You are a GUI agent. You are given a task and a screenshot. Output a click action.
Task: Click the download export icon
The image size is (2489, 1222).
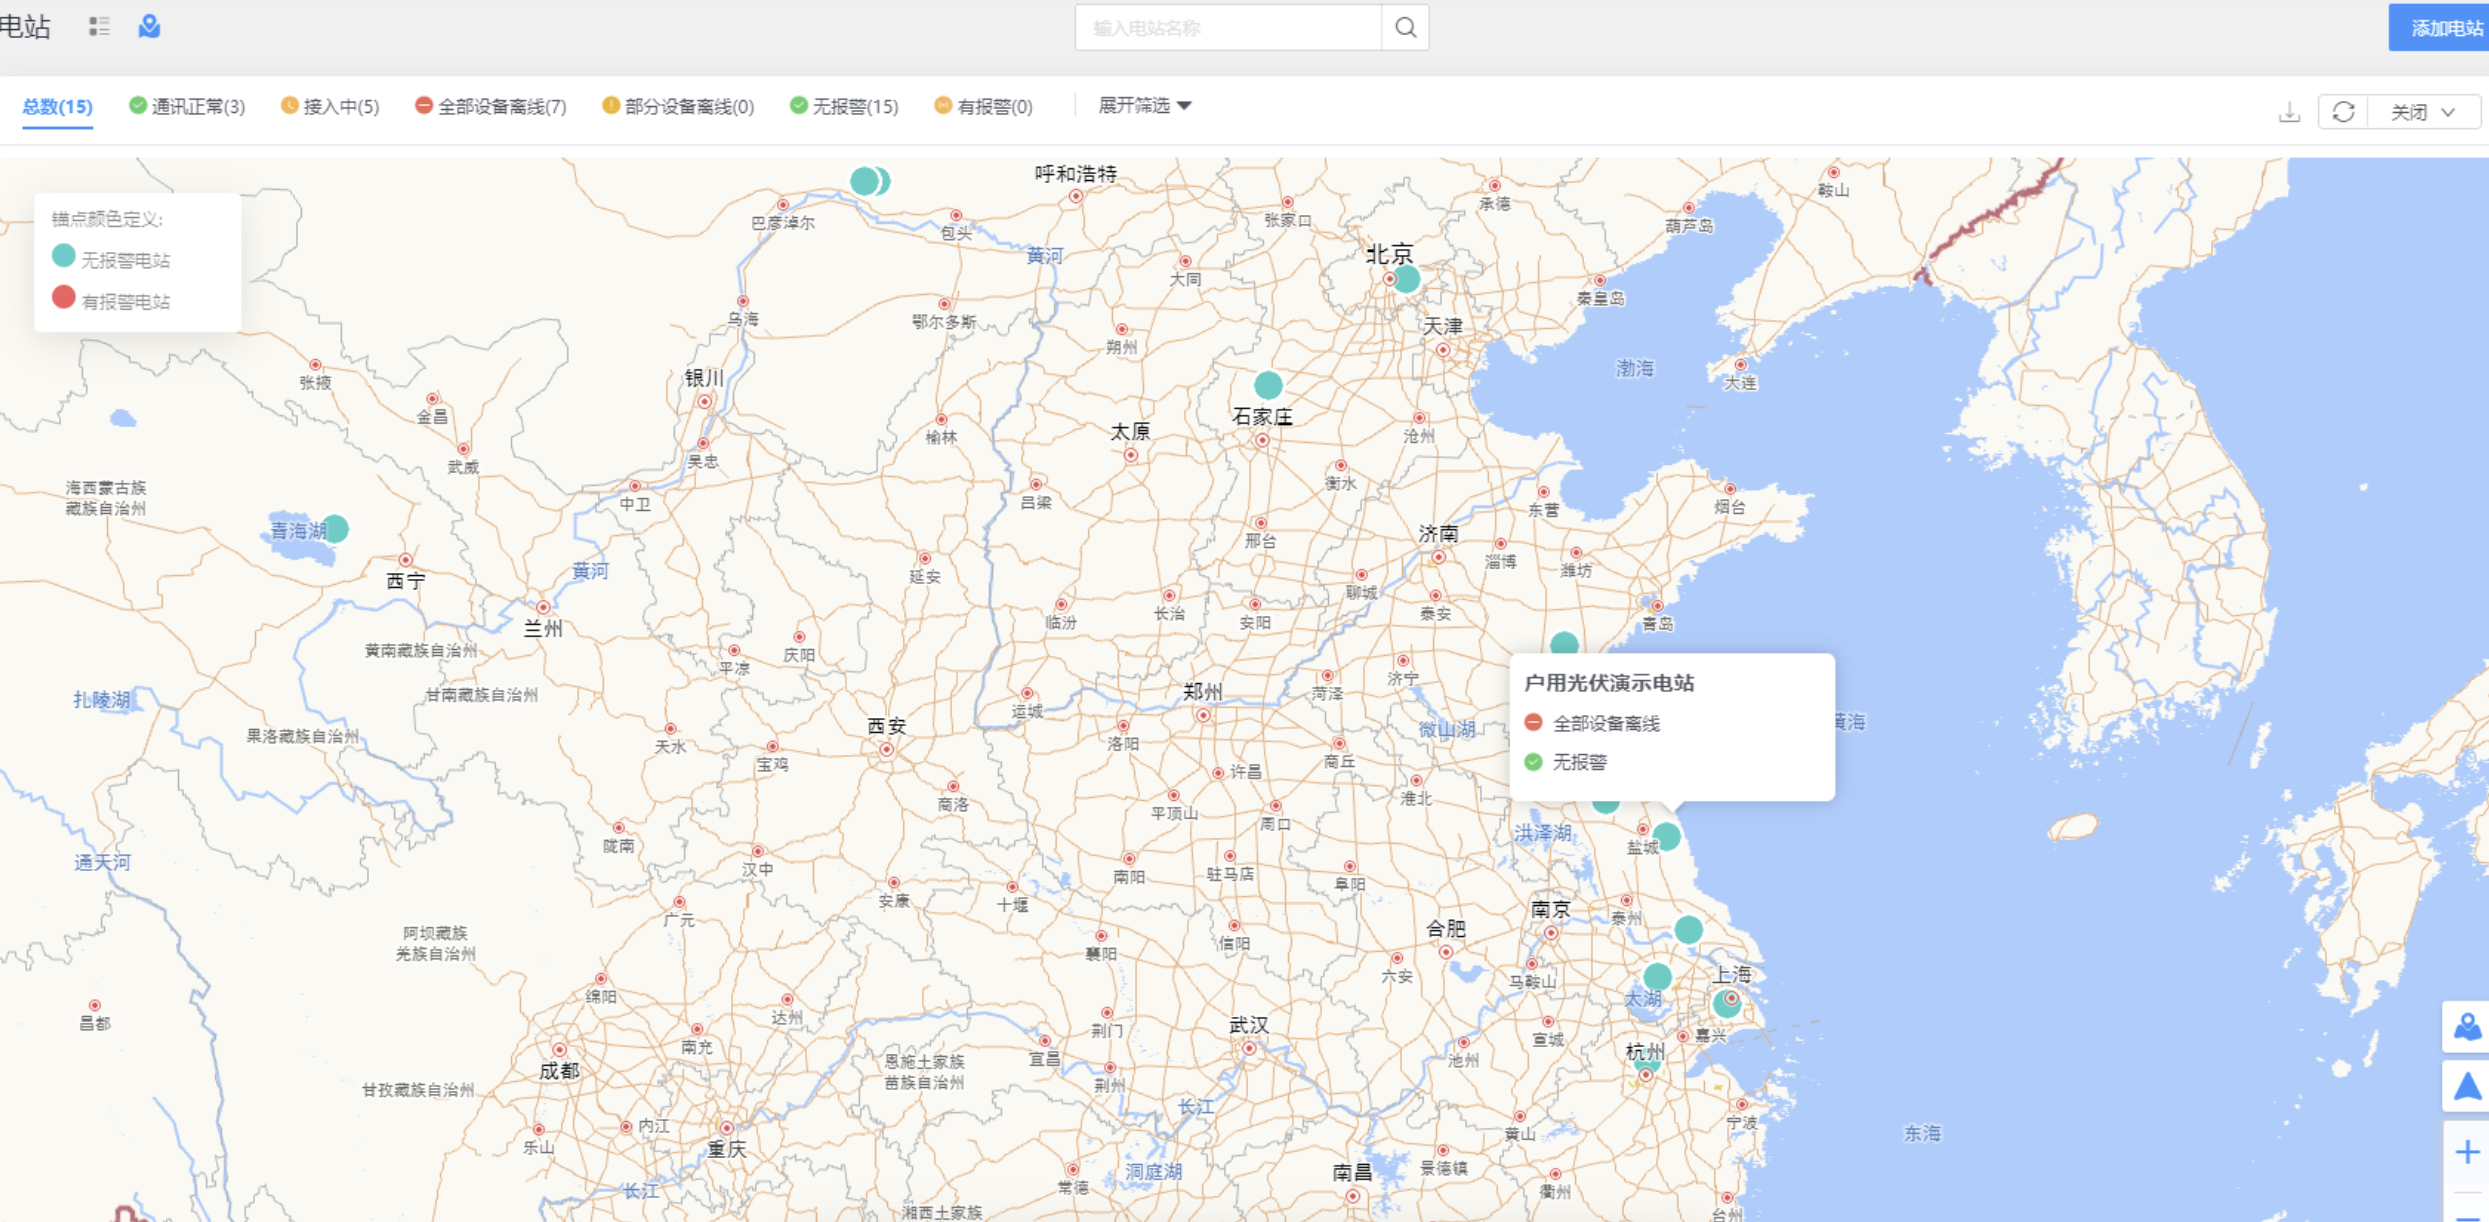(x=2289, y=112)
